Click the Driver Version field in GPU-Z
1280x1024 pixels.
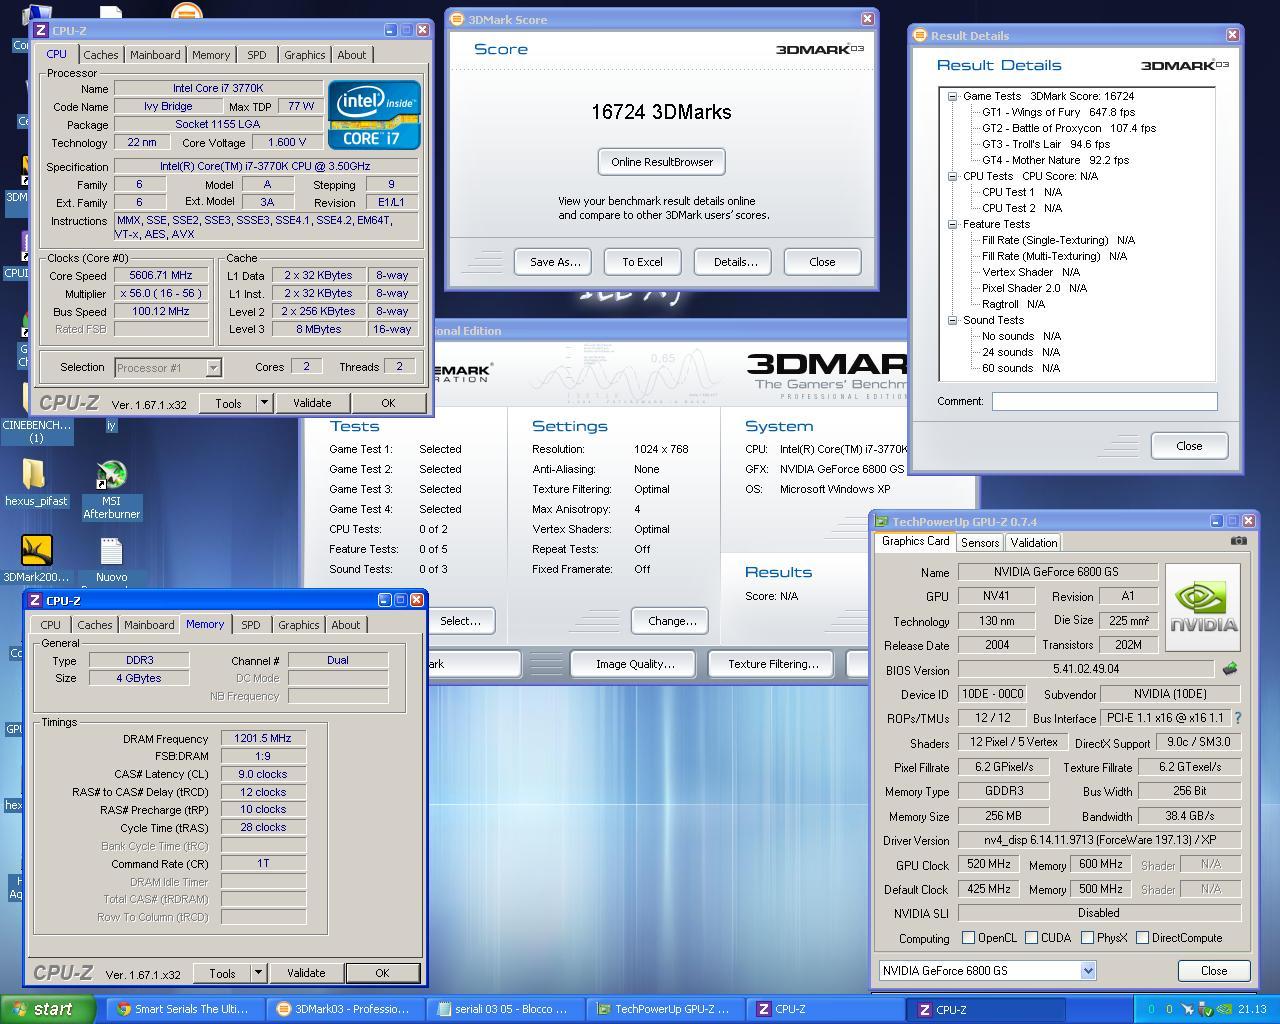coord(1099,840)
